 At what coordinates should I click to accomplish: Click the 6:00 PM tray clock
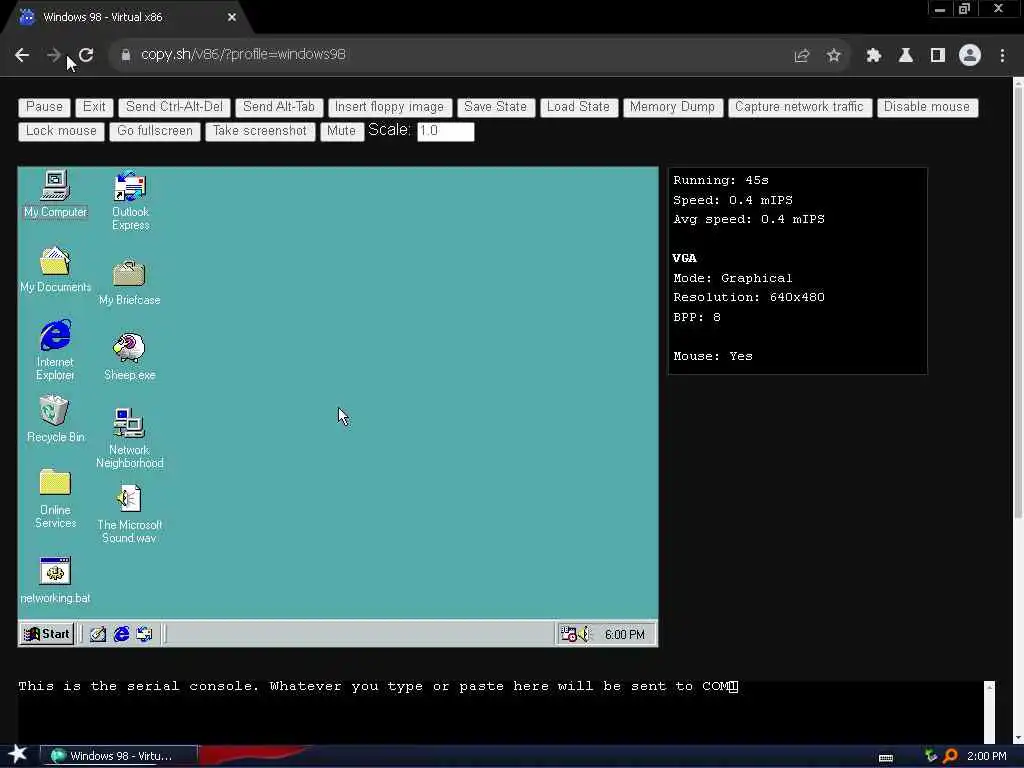click(624, 634)
